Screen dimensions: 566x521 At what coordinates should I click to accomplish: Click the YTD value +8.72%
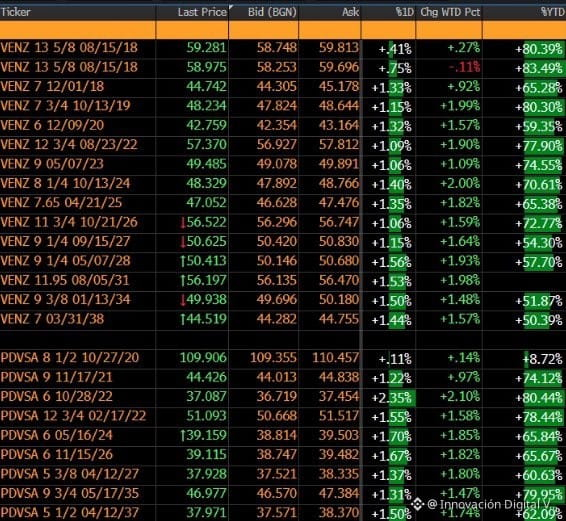[543, 359]
